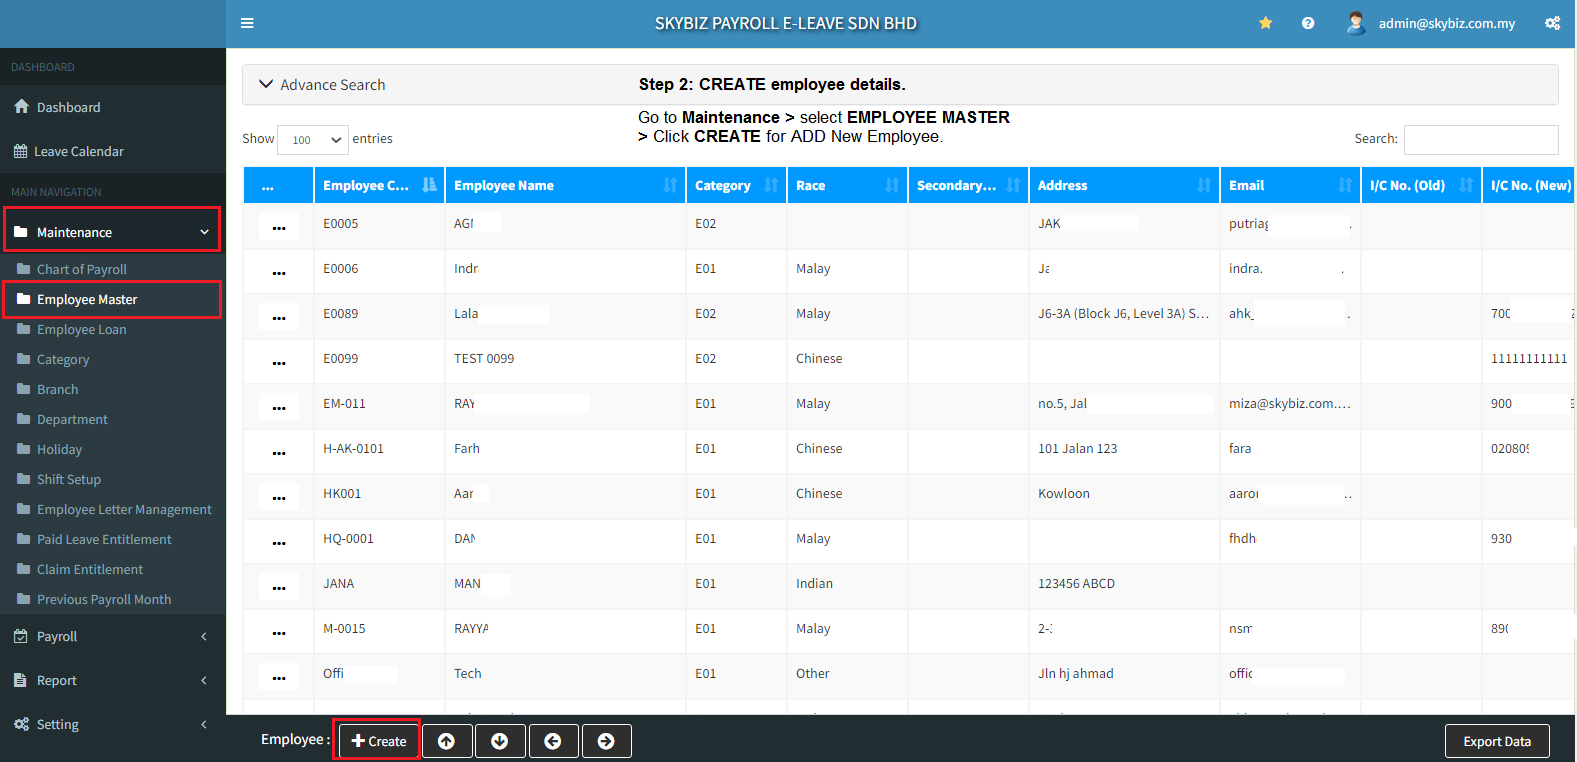Click the yellow star favorites icon

[x=1265, y=23]
